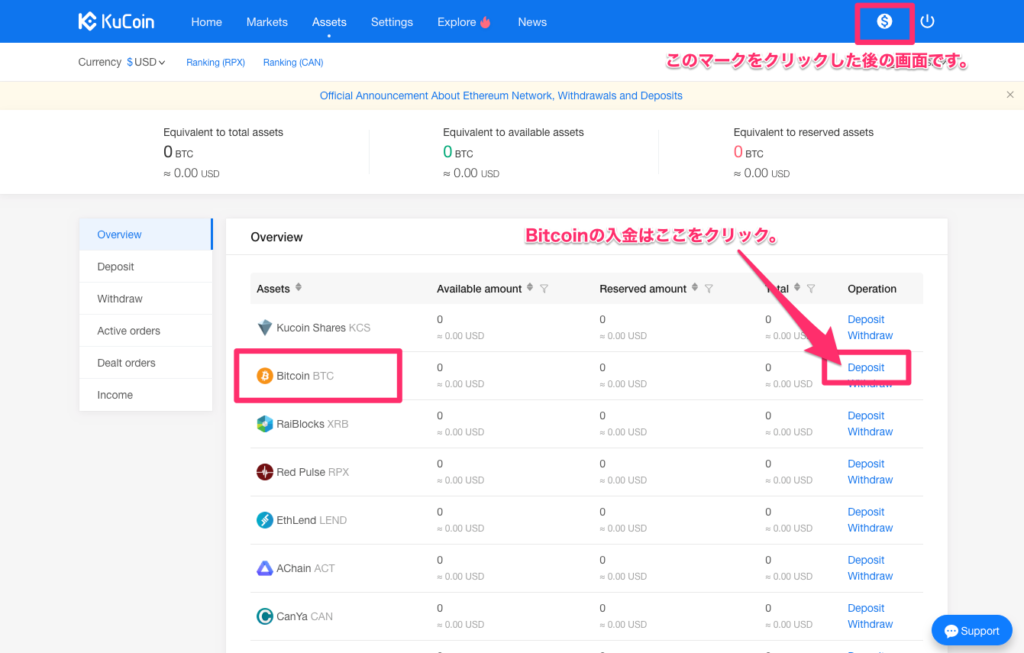Withdraw Red Pulse RPX

click(870, 480)
